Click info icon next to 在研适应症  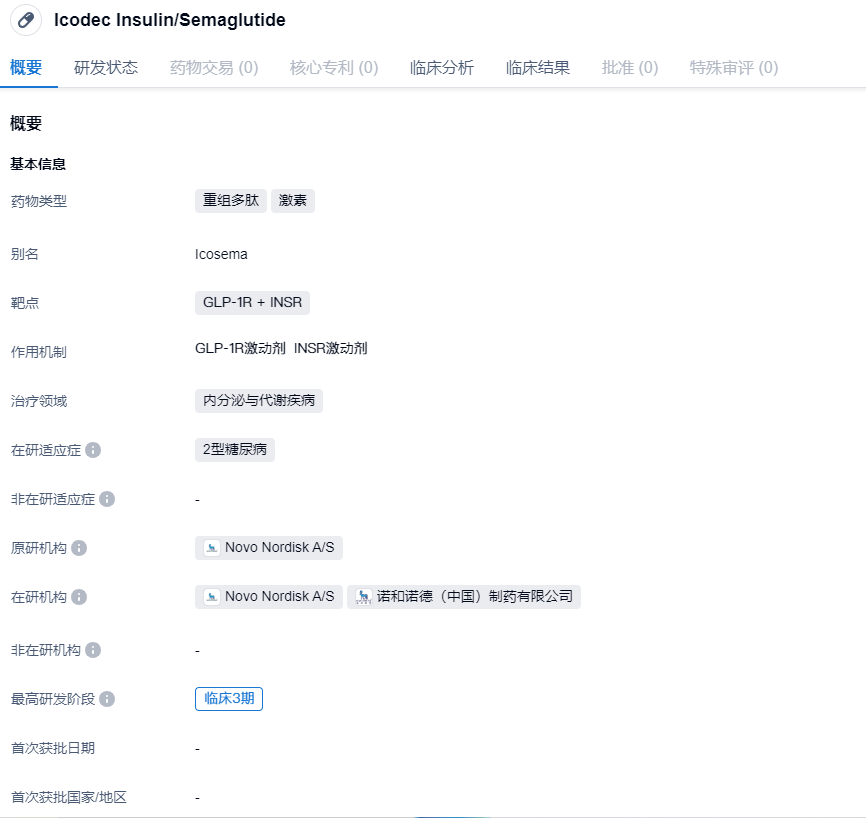93,450
